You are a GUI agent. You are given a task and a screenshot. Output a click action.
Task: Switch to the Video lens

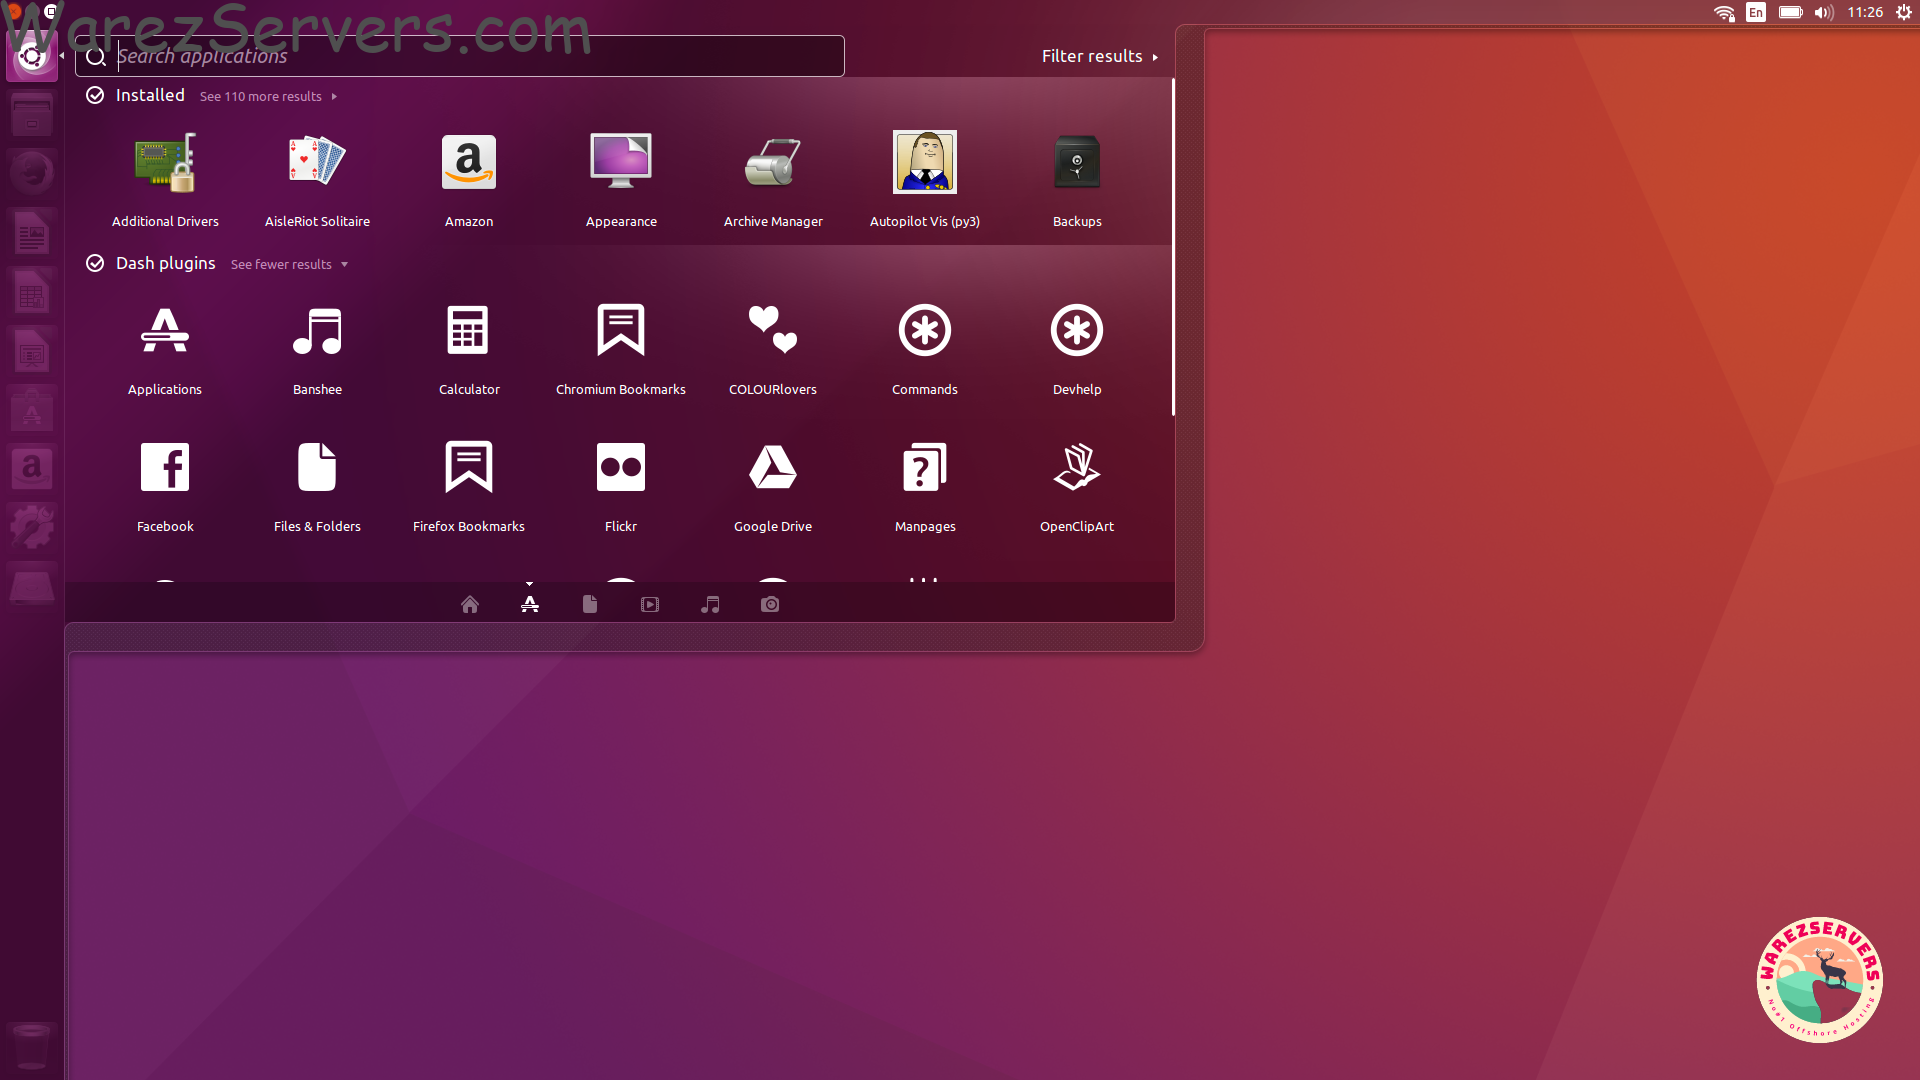tap(650, 604)
